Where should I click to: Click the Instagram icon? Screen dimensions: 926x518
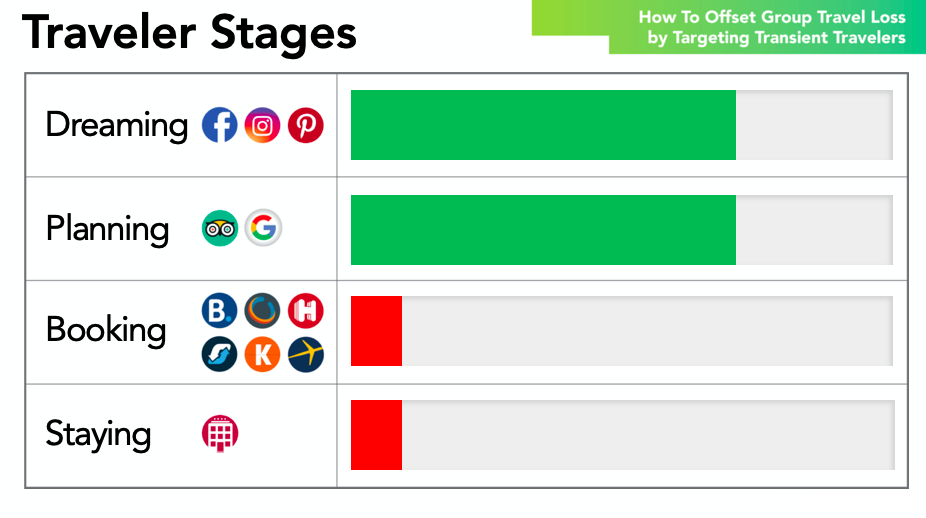point(262,125)
